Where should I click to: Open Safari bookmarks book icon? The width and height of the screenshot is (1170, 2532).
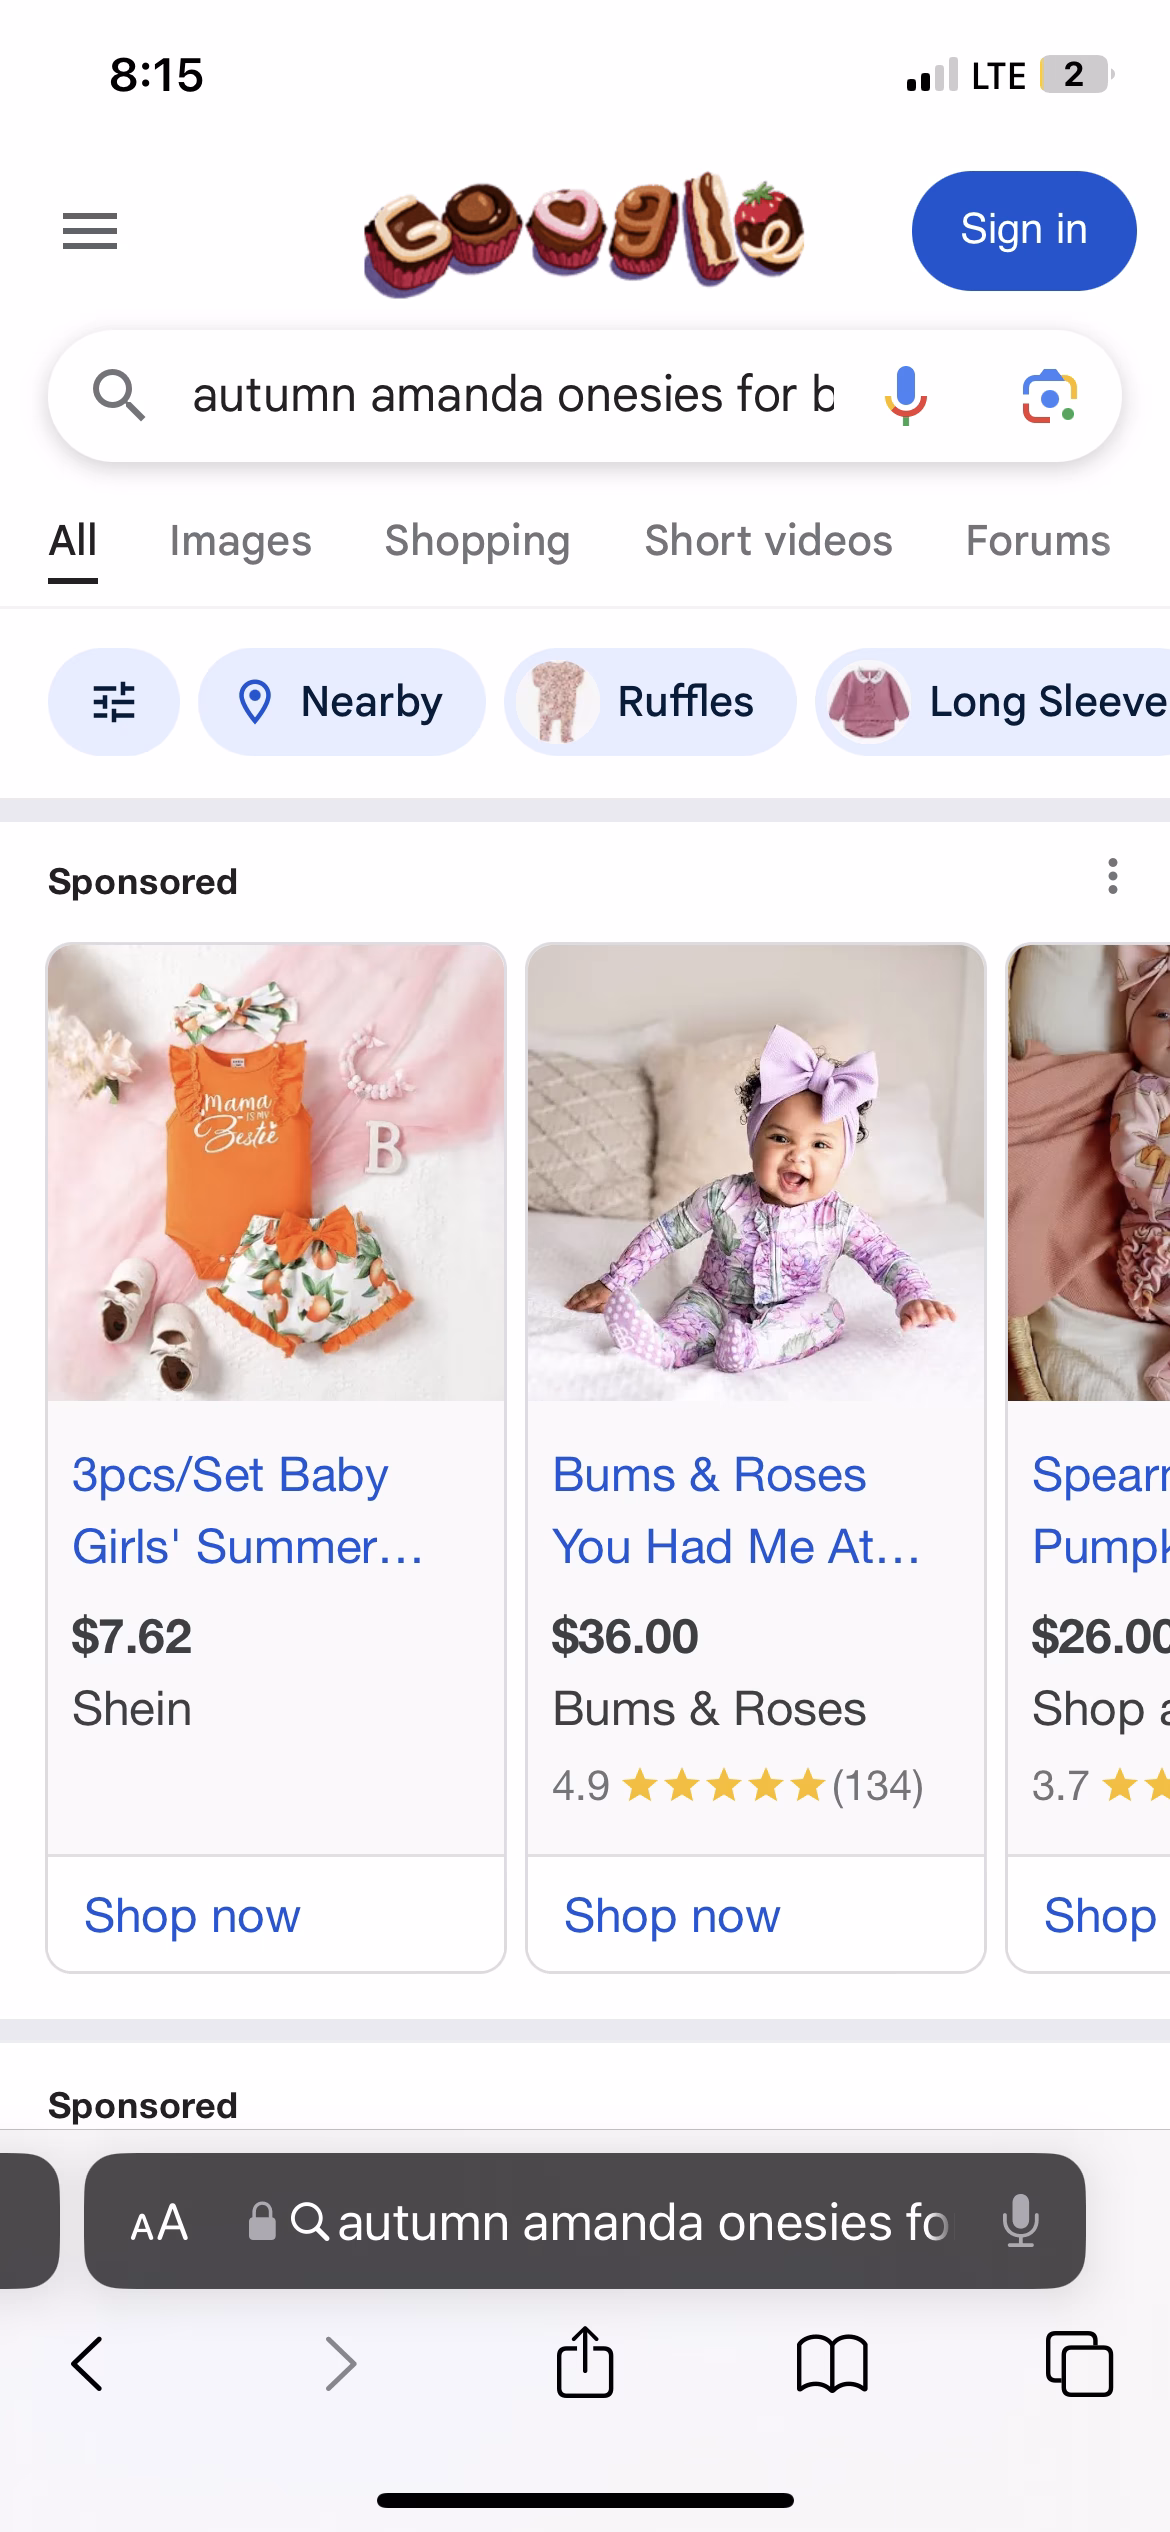(x=832, y=2363)
